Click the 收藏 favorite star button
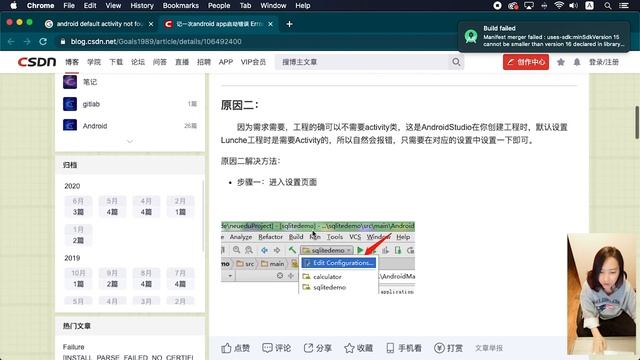Screen dimensions: 640x360 pyautogui.click(x=358, y=348)
